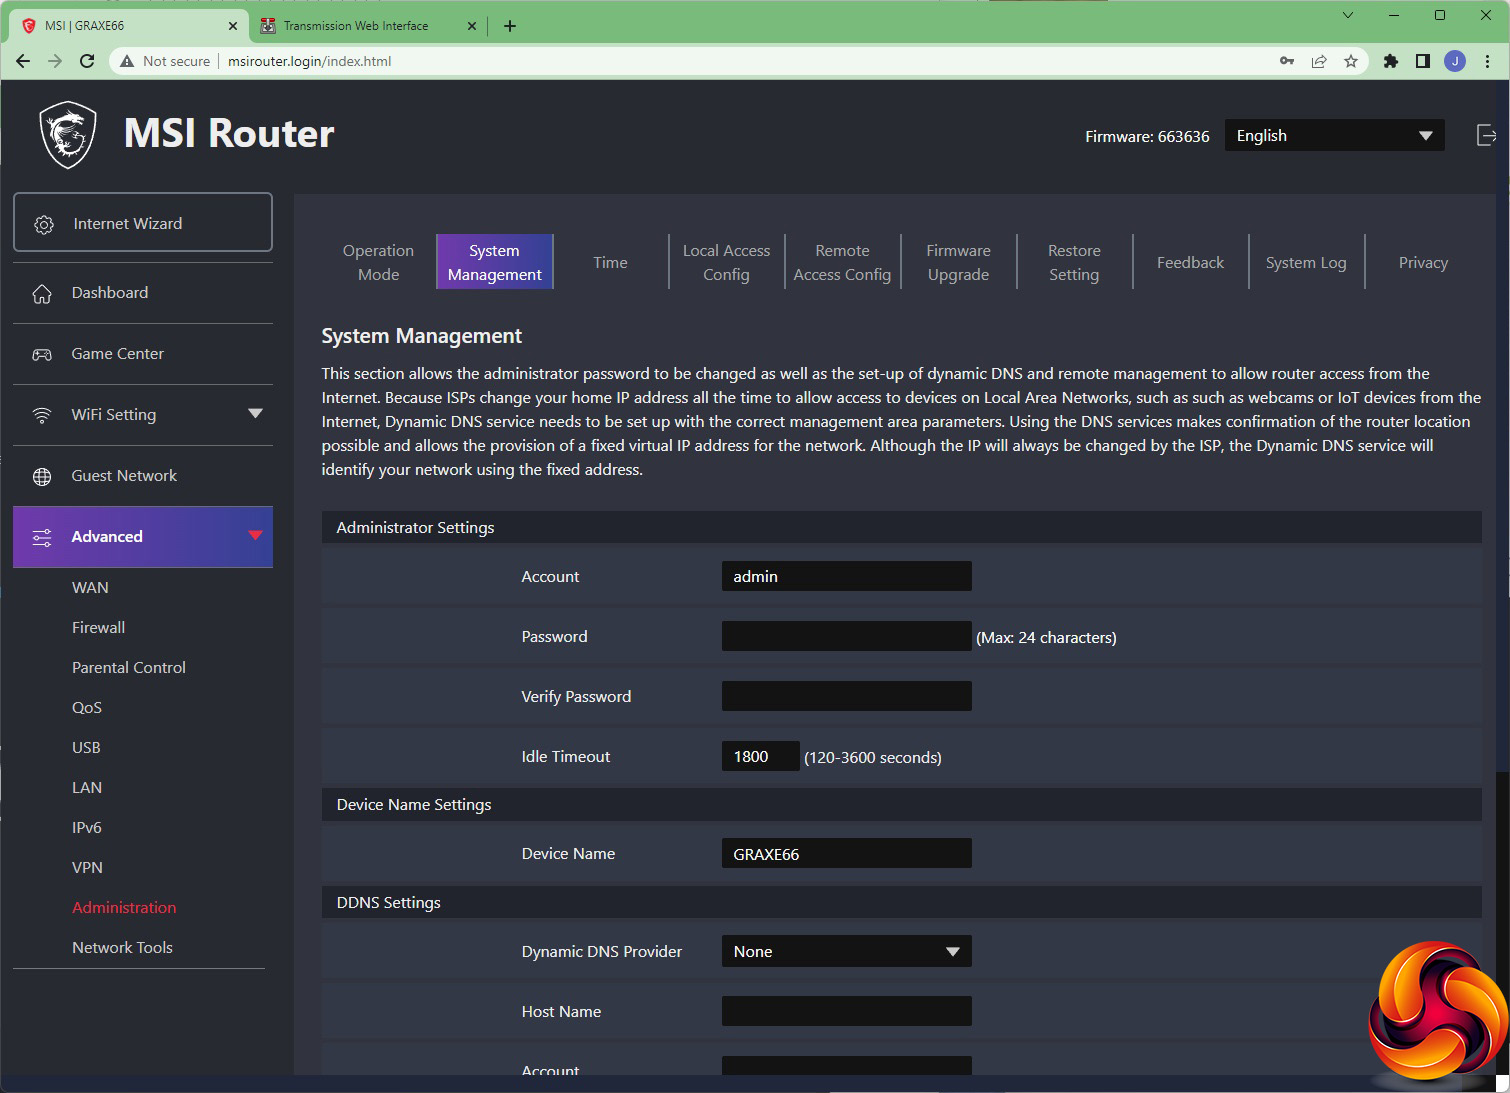Viewport: 1510px width, 1093px height.
Task: Click the MSI dragon shield logo
Action: pos(68,135)
